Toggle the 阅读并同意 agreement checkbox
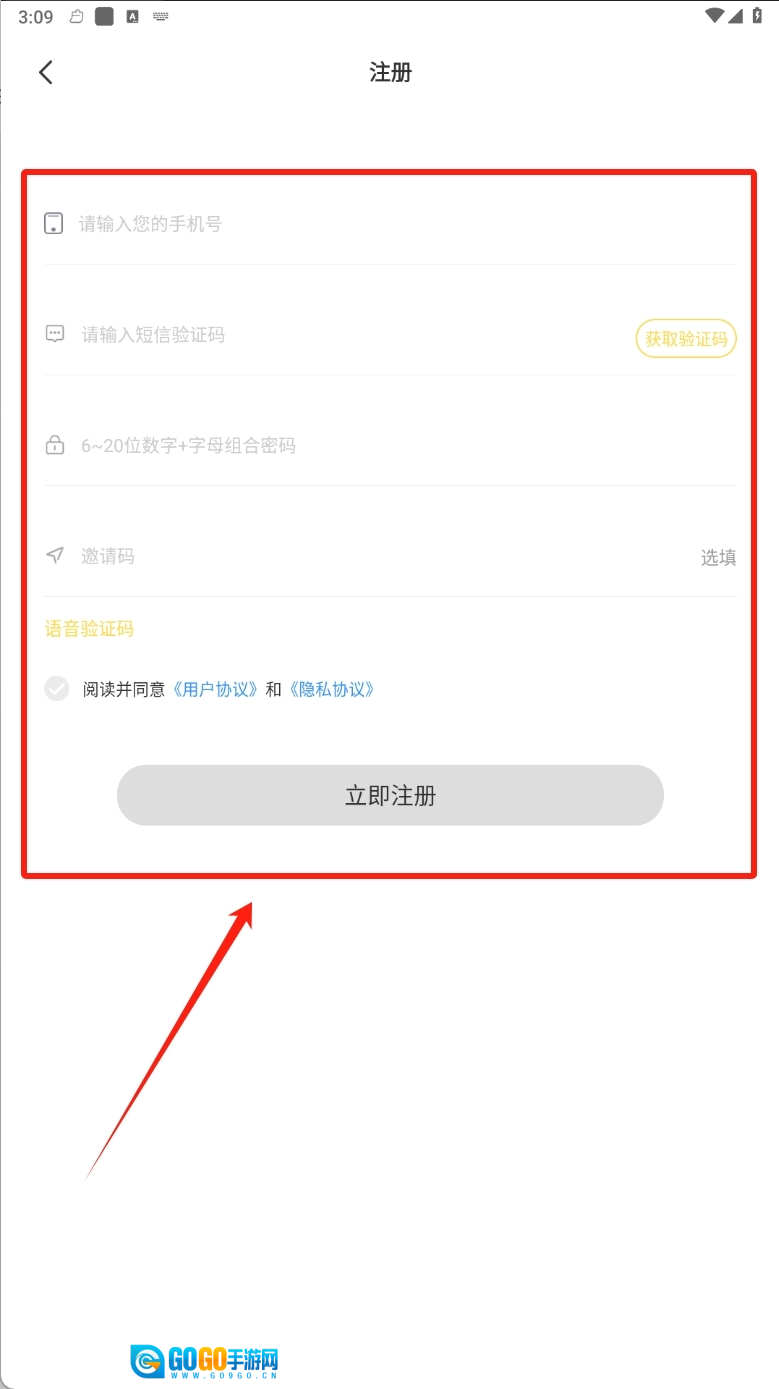The image size is (779, 1389). [57, 689]
